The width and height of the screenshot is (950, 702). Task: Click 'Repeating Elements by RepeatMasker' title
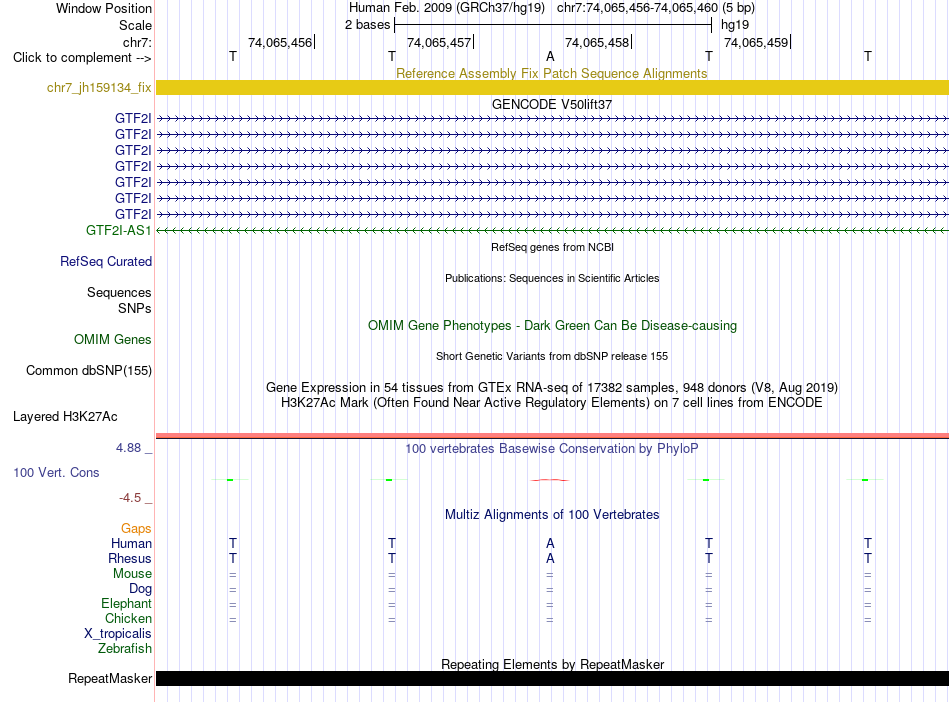click(552, 664)
